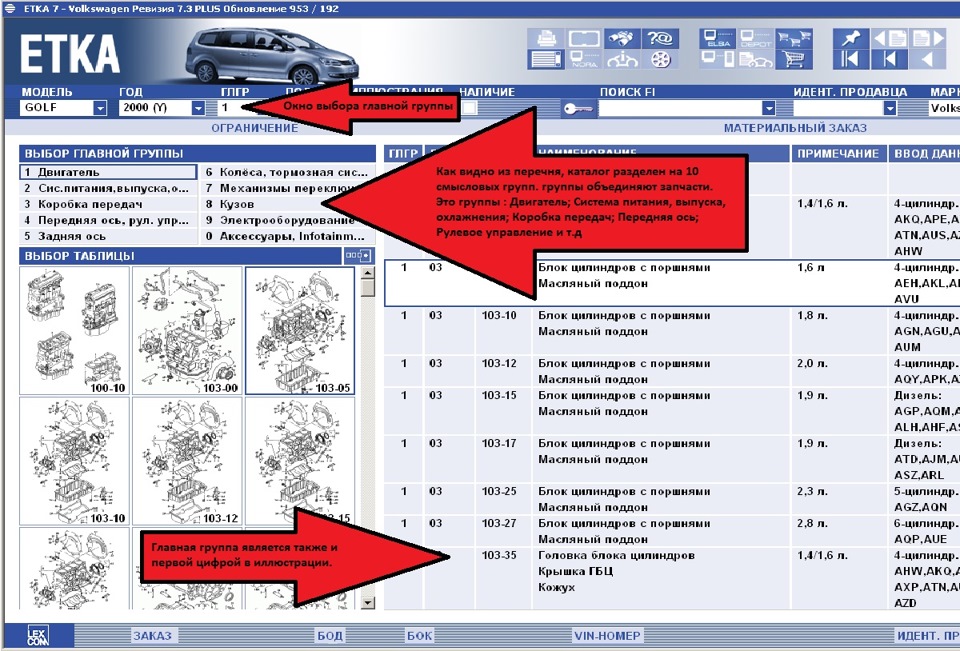This screenshot has height=651, width=960.
Task: Toggle thumbnail layout icon in ВЫБОР ТАБЛИЦЫ header
Action: pyautogui.click(x=358, y=255)
